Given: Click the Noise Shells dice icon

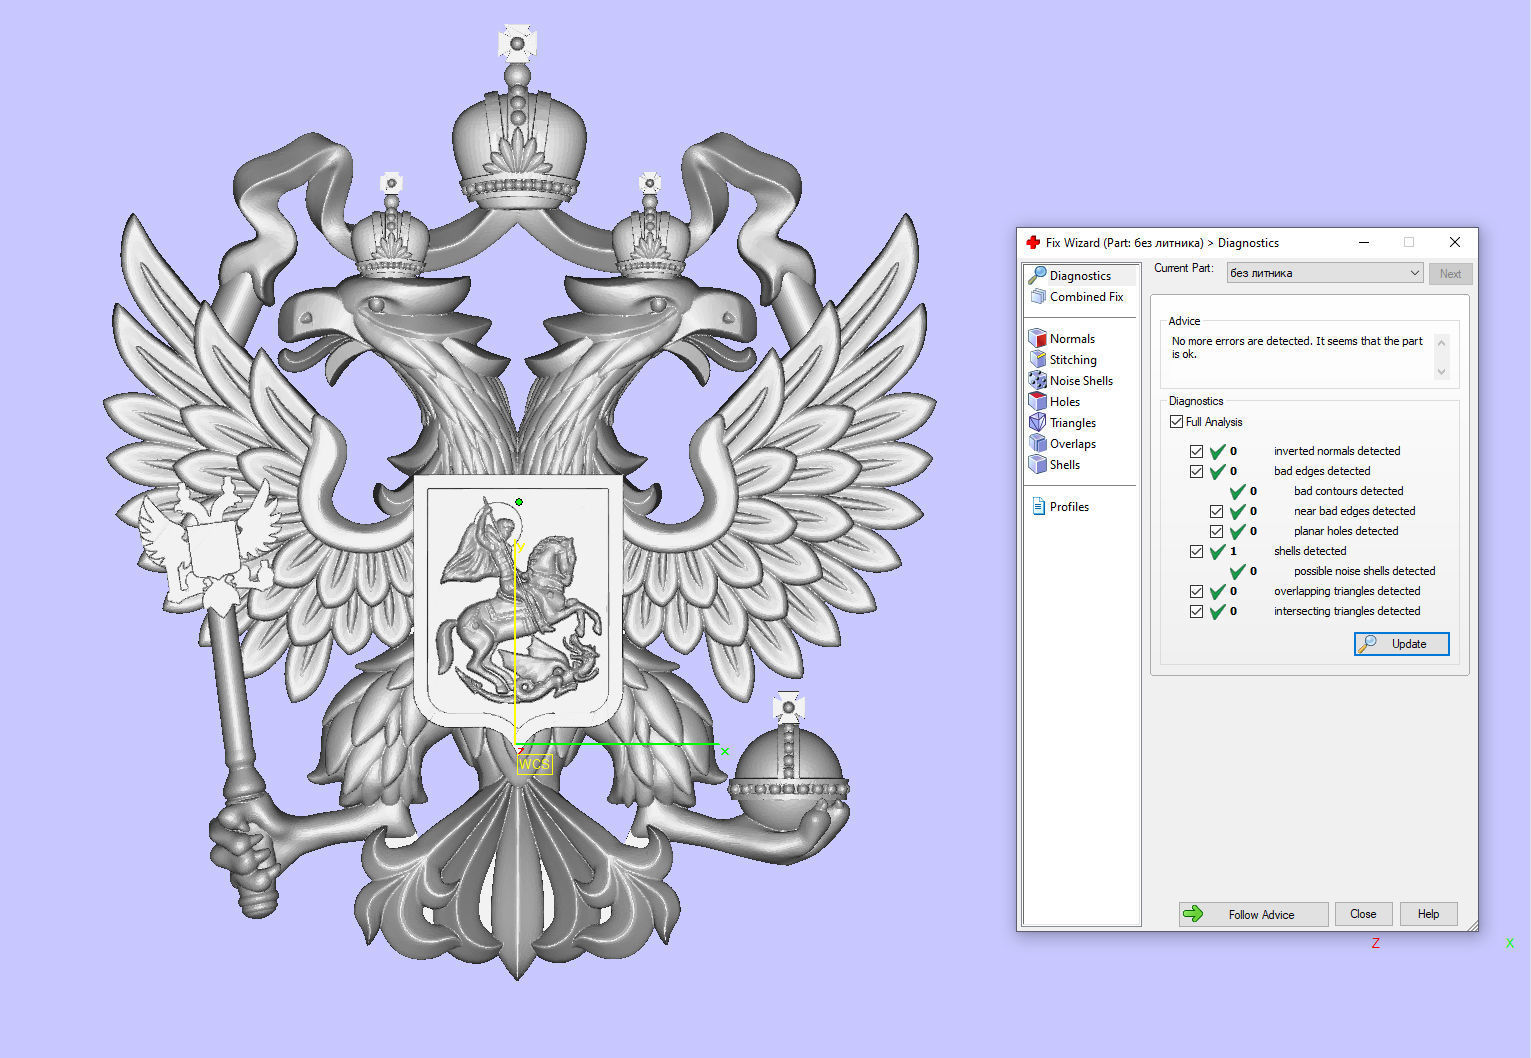Looking at the screenshot, I should click(1037, 380).
